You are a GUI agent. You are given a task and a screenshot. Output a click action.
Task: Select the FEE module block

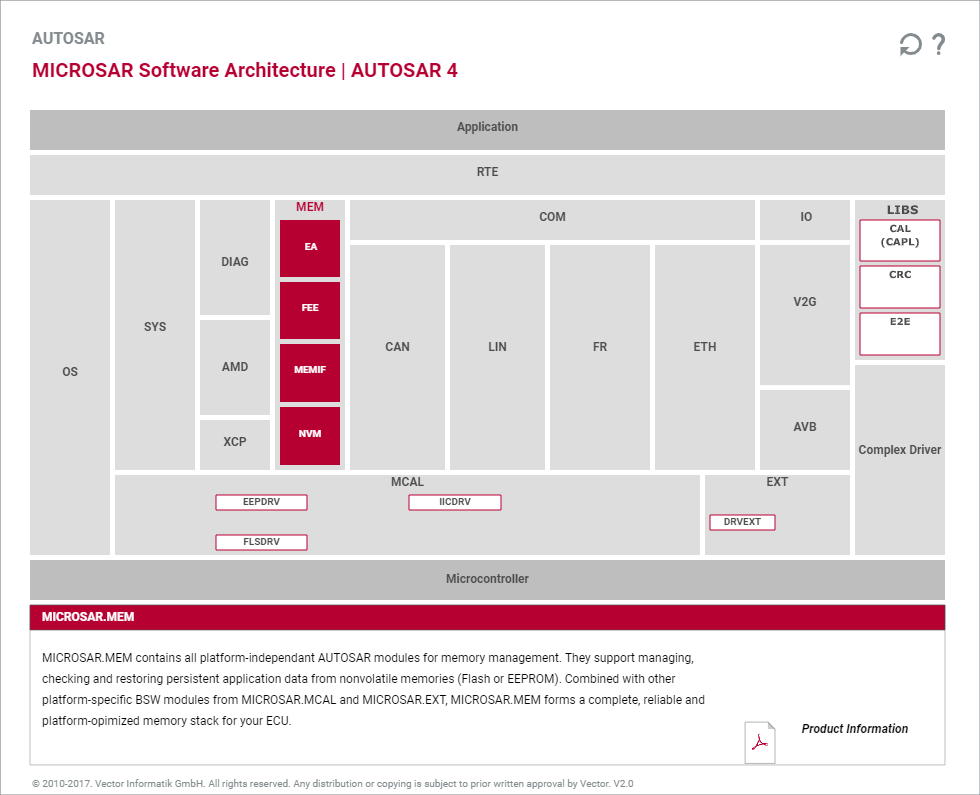[x=310, y=310]
